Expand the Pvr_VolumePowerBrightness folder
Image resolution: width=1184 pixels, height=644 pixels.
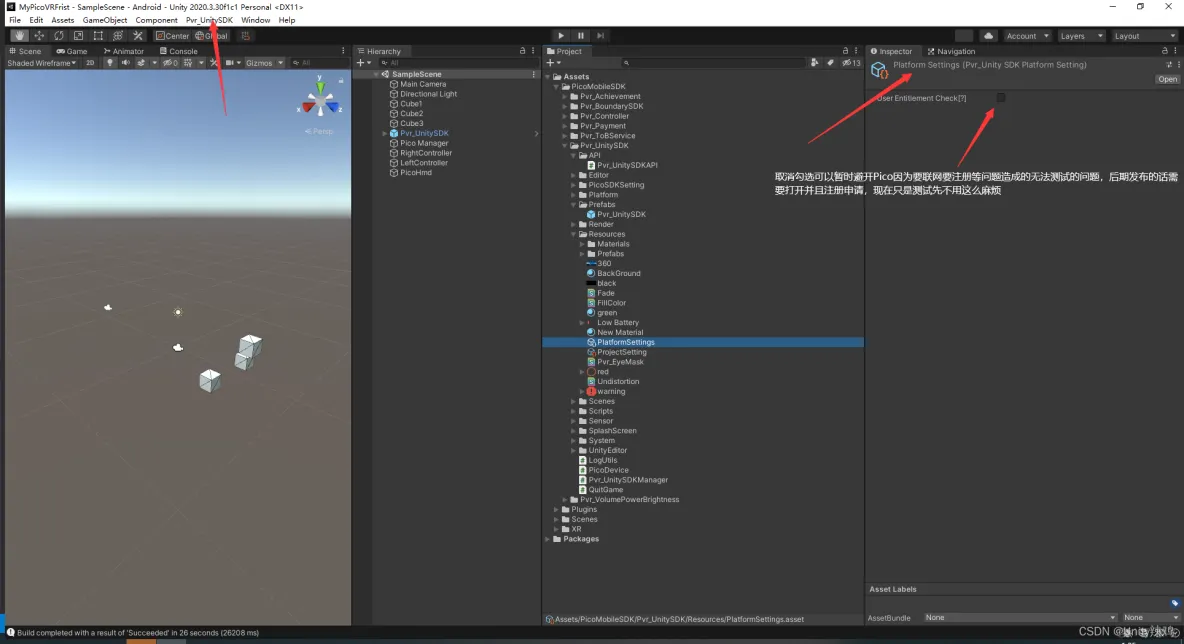(565, 500)
